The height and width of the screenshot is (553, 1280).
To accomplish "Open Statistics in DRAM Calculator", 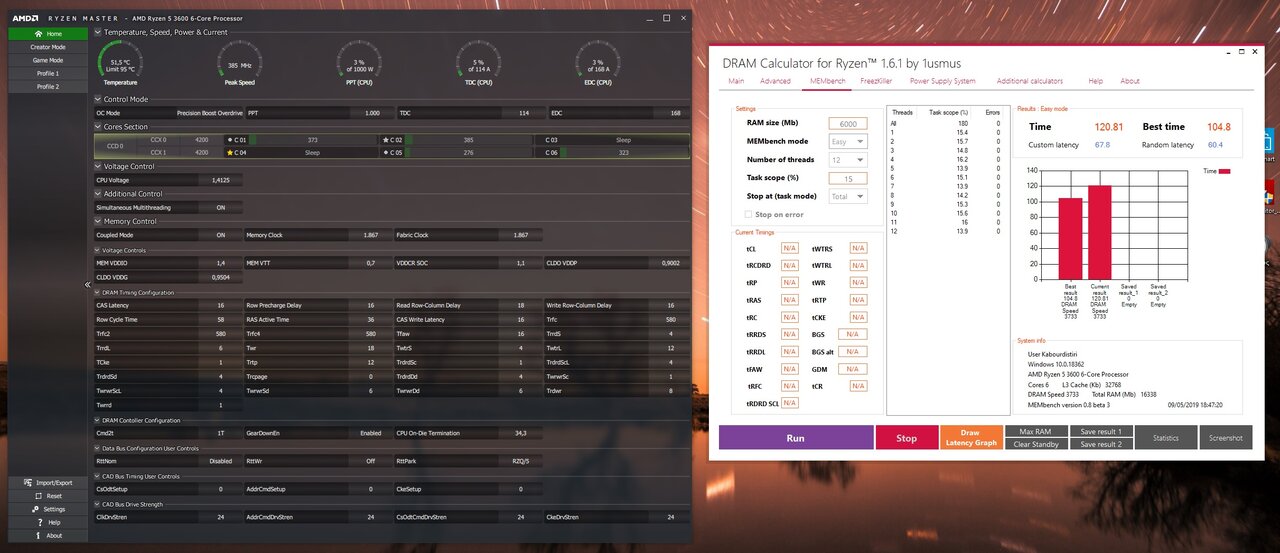I will [1166, 438].
